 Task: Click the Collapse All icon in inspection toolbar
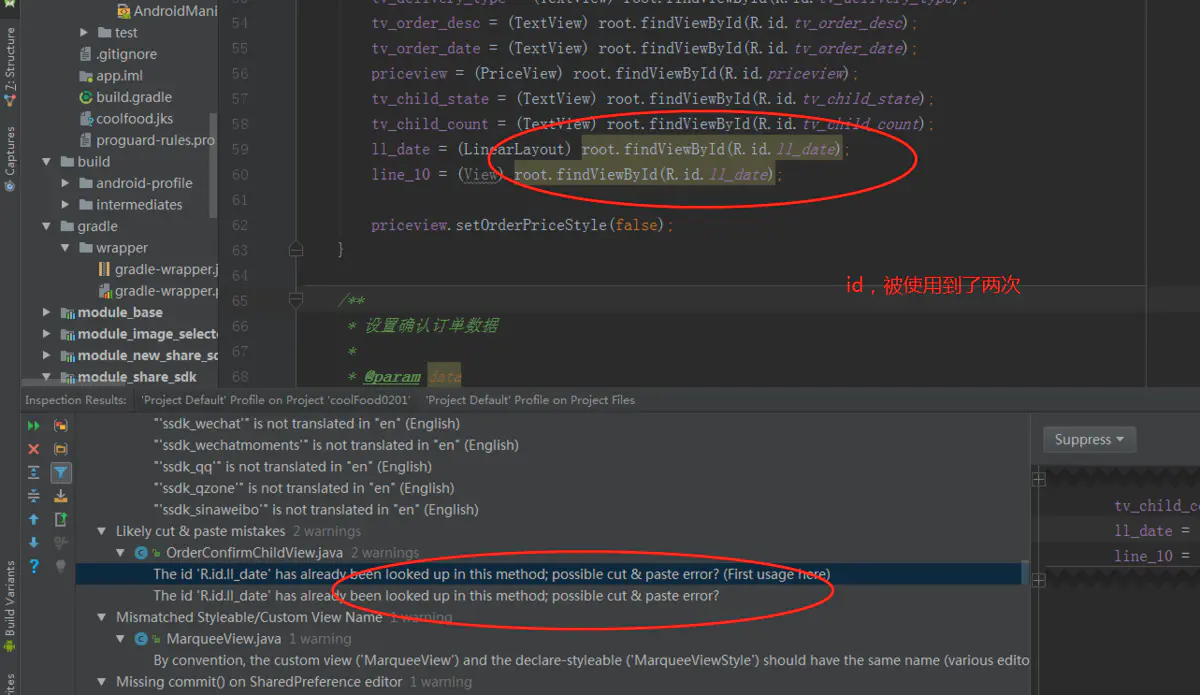pos(34,496)
